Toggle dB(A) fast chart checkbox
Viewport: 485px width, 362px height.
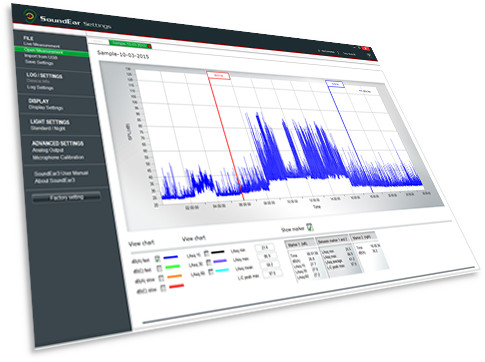click(158, 259)
